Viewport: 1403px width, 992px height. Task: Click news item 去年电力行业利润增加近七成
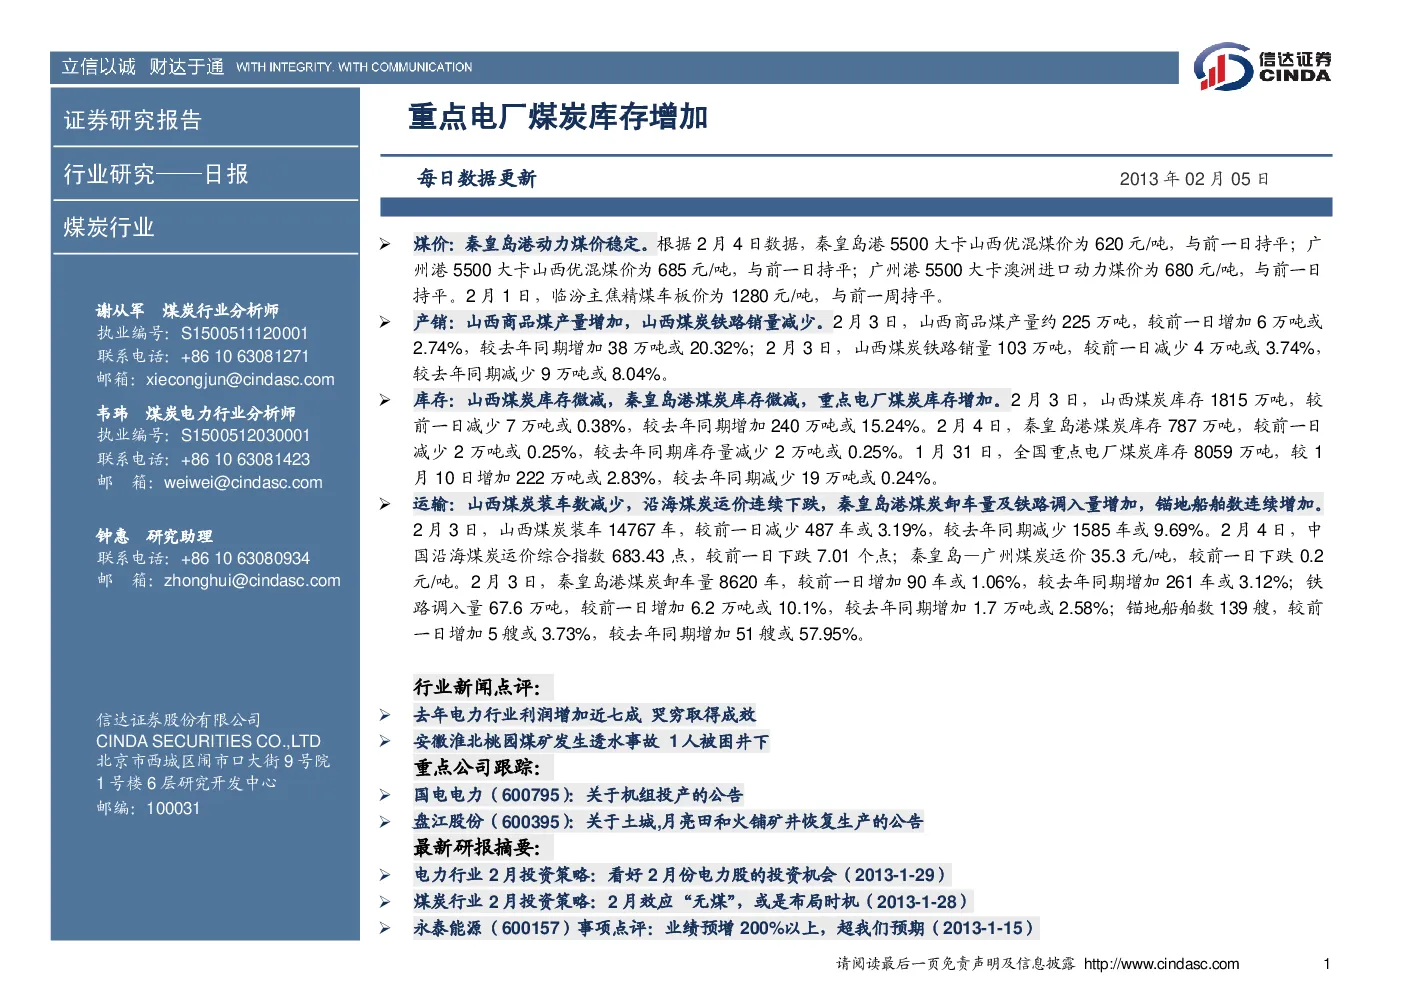tap(585, 715)
